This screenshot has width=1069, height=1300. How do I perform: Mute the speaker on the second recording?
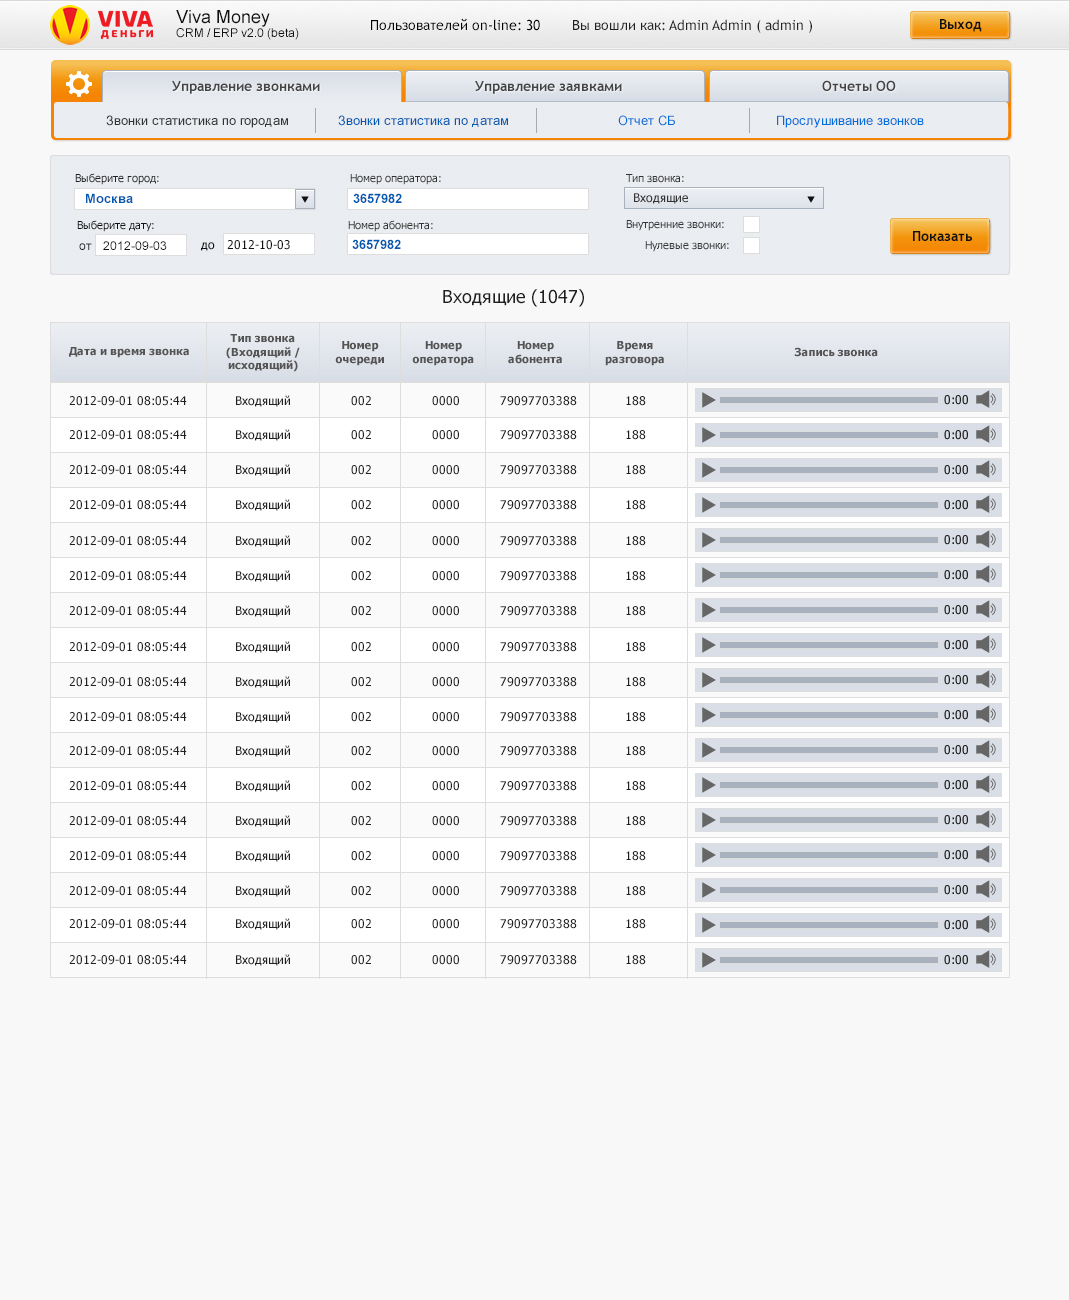[x=985, y=434]
